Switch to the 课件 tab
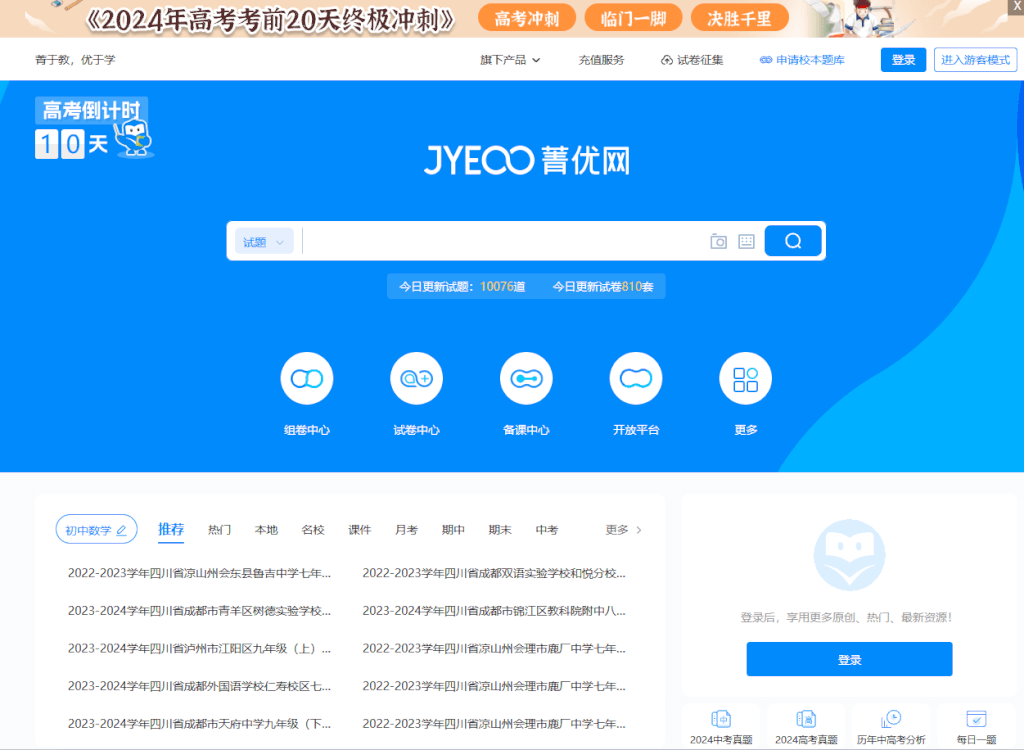The width and height of the screenshot is (1024, 750). (360, 530)
